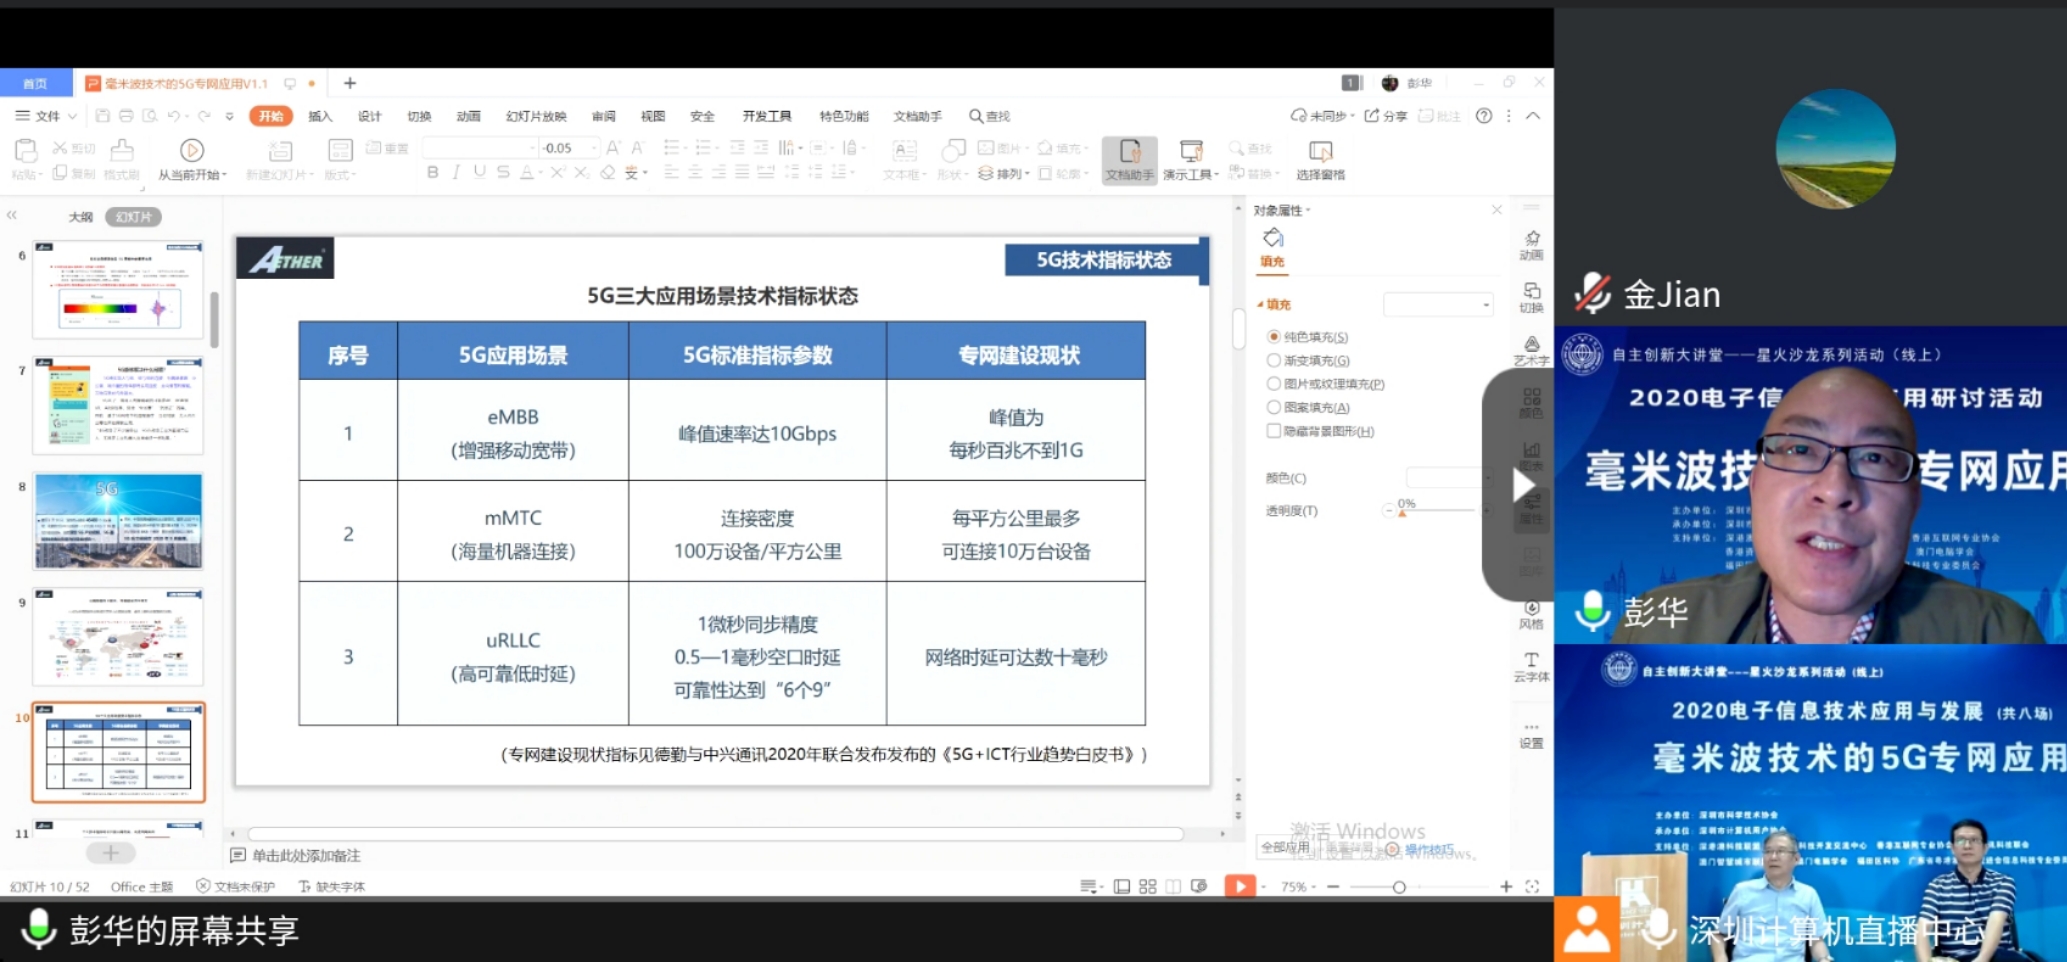Open the 文档助手 assistant tool
The image size is (2067, 962).
click(1128, 158)
